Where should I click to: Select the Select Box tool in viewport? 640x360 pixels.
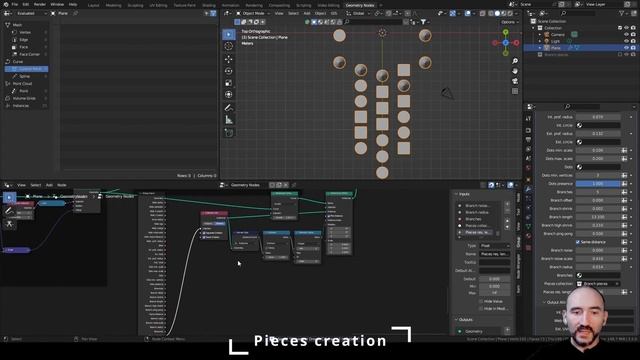click(x=229, y=34)
